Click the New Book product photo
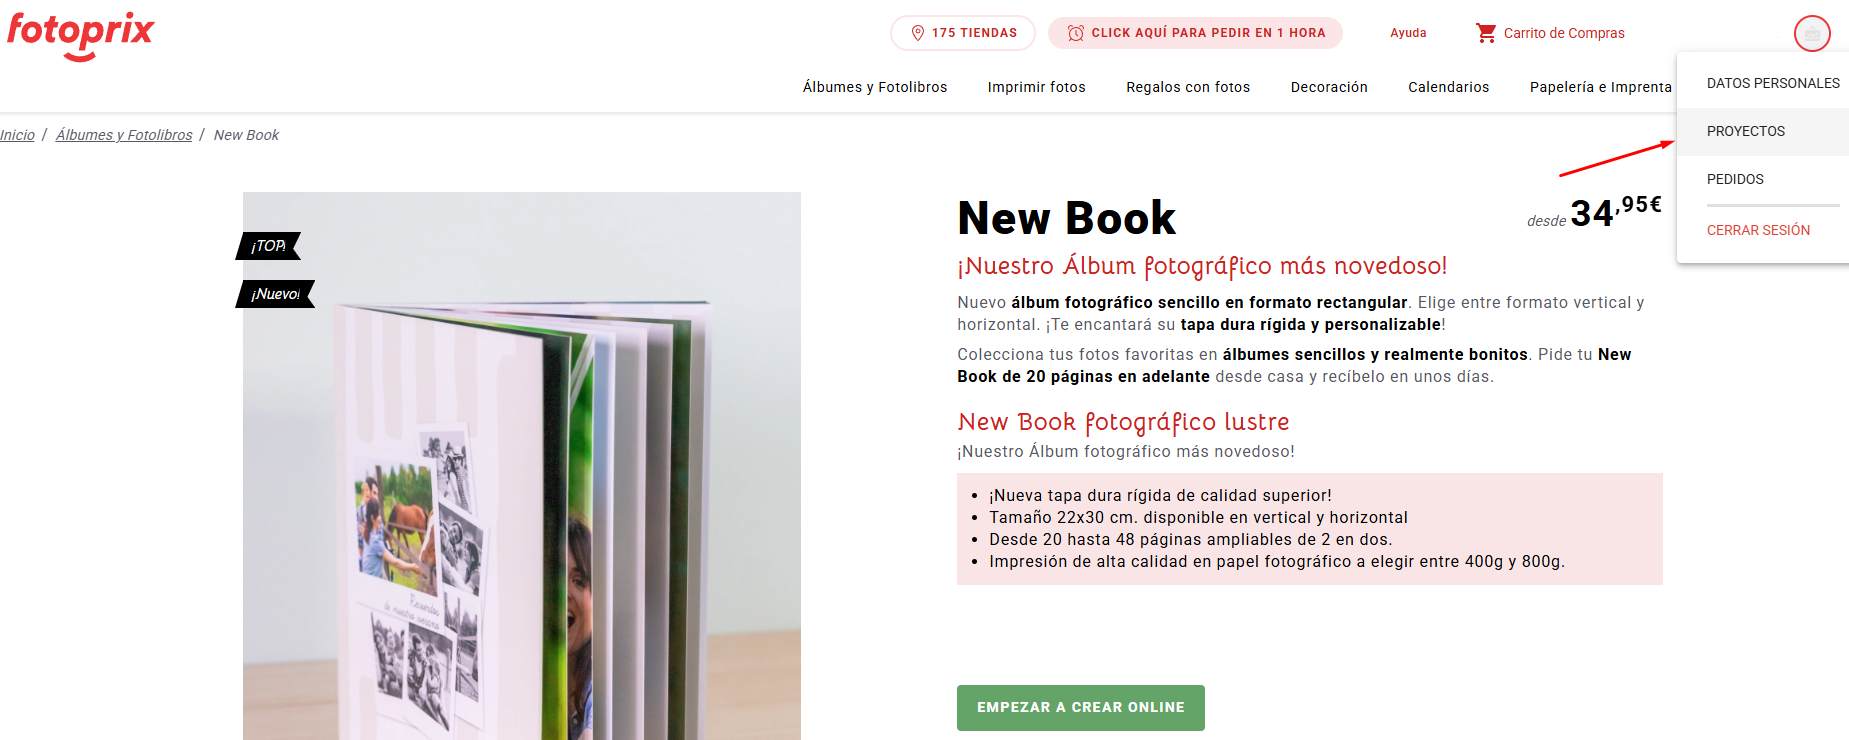 [x=522, y=466]
